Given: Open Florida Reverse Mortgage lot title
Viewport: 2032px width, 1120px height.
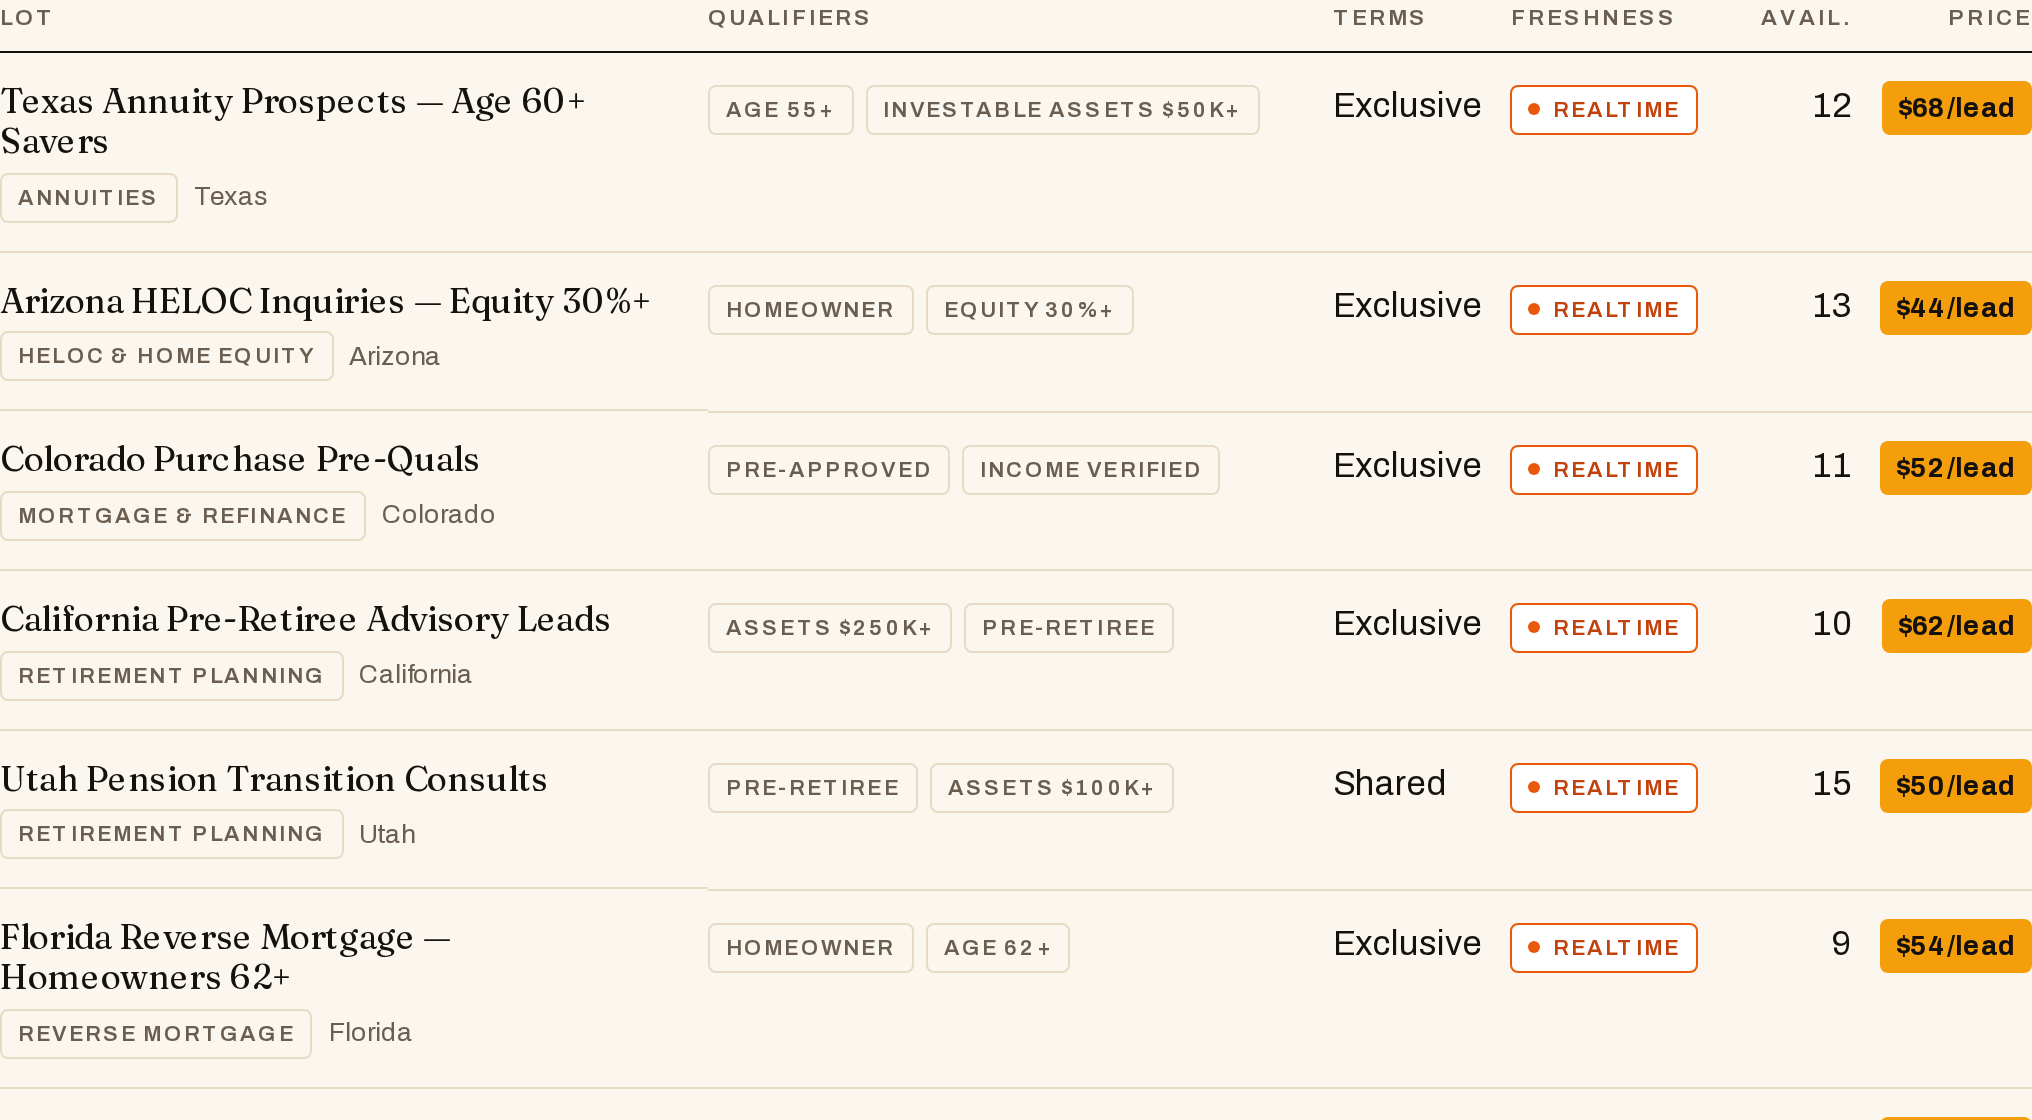Looking at the screenshot, I should 226,957.
